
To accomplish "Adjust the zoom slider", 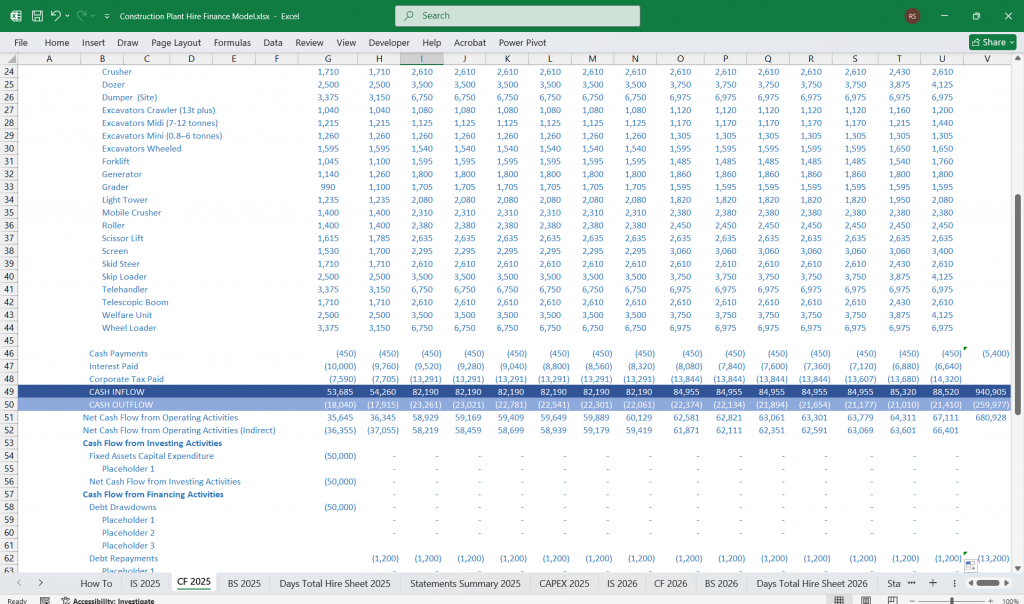I will click(x=951, y=599).
